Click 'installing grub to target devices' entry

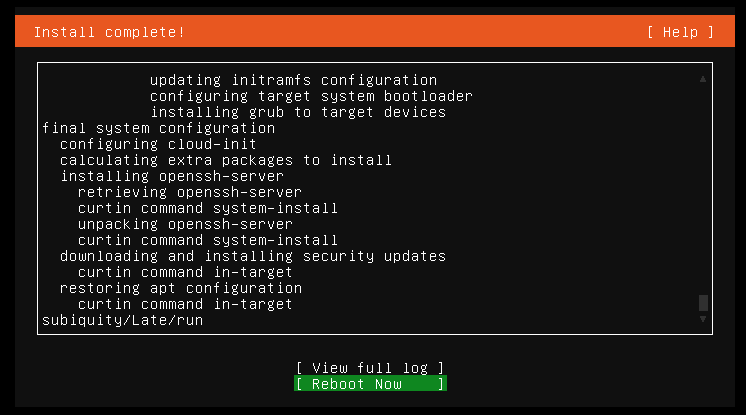(298, 112)
